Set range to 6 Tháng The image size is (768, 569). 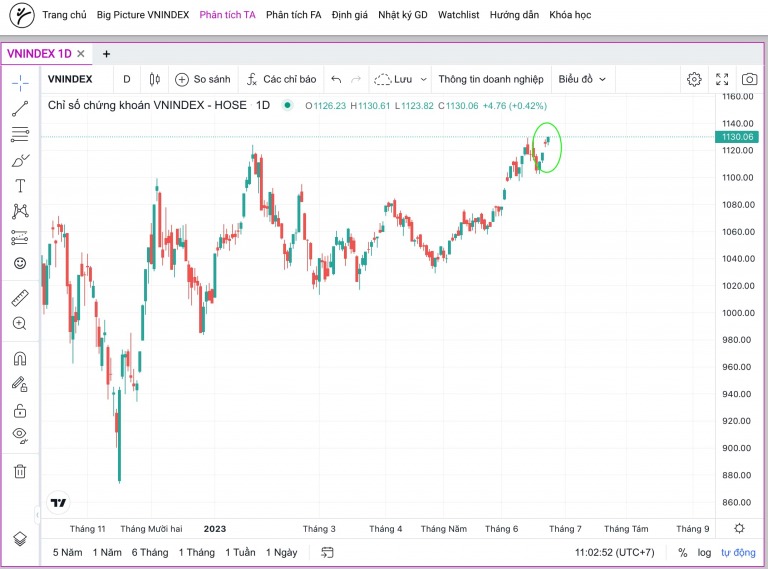click(x=150, y=552)
